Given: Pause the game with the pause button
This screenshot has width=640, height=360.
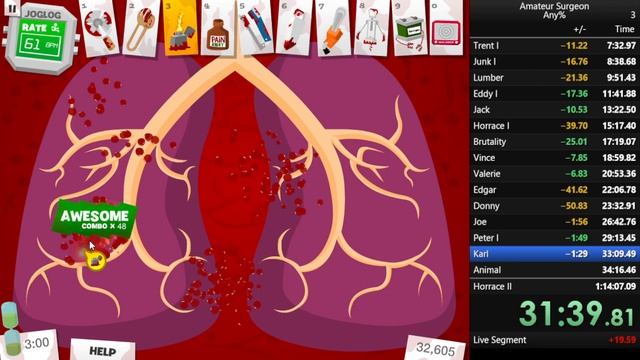Looking at the screenshot, I should pos(12,8).
